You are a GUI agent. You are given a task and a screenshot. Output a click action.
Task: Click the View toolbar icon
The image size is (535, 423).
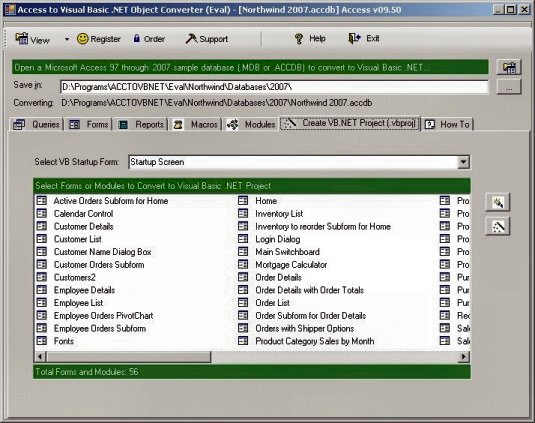21,39
